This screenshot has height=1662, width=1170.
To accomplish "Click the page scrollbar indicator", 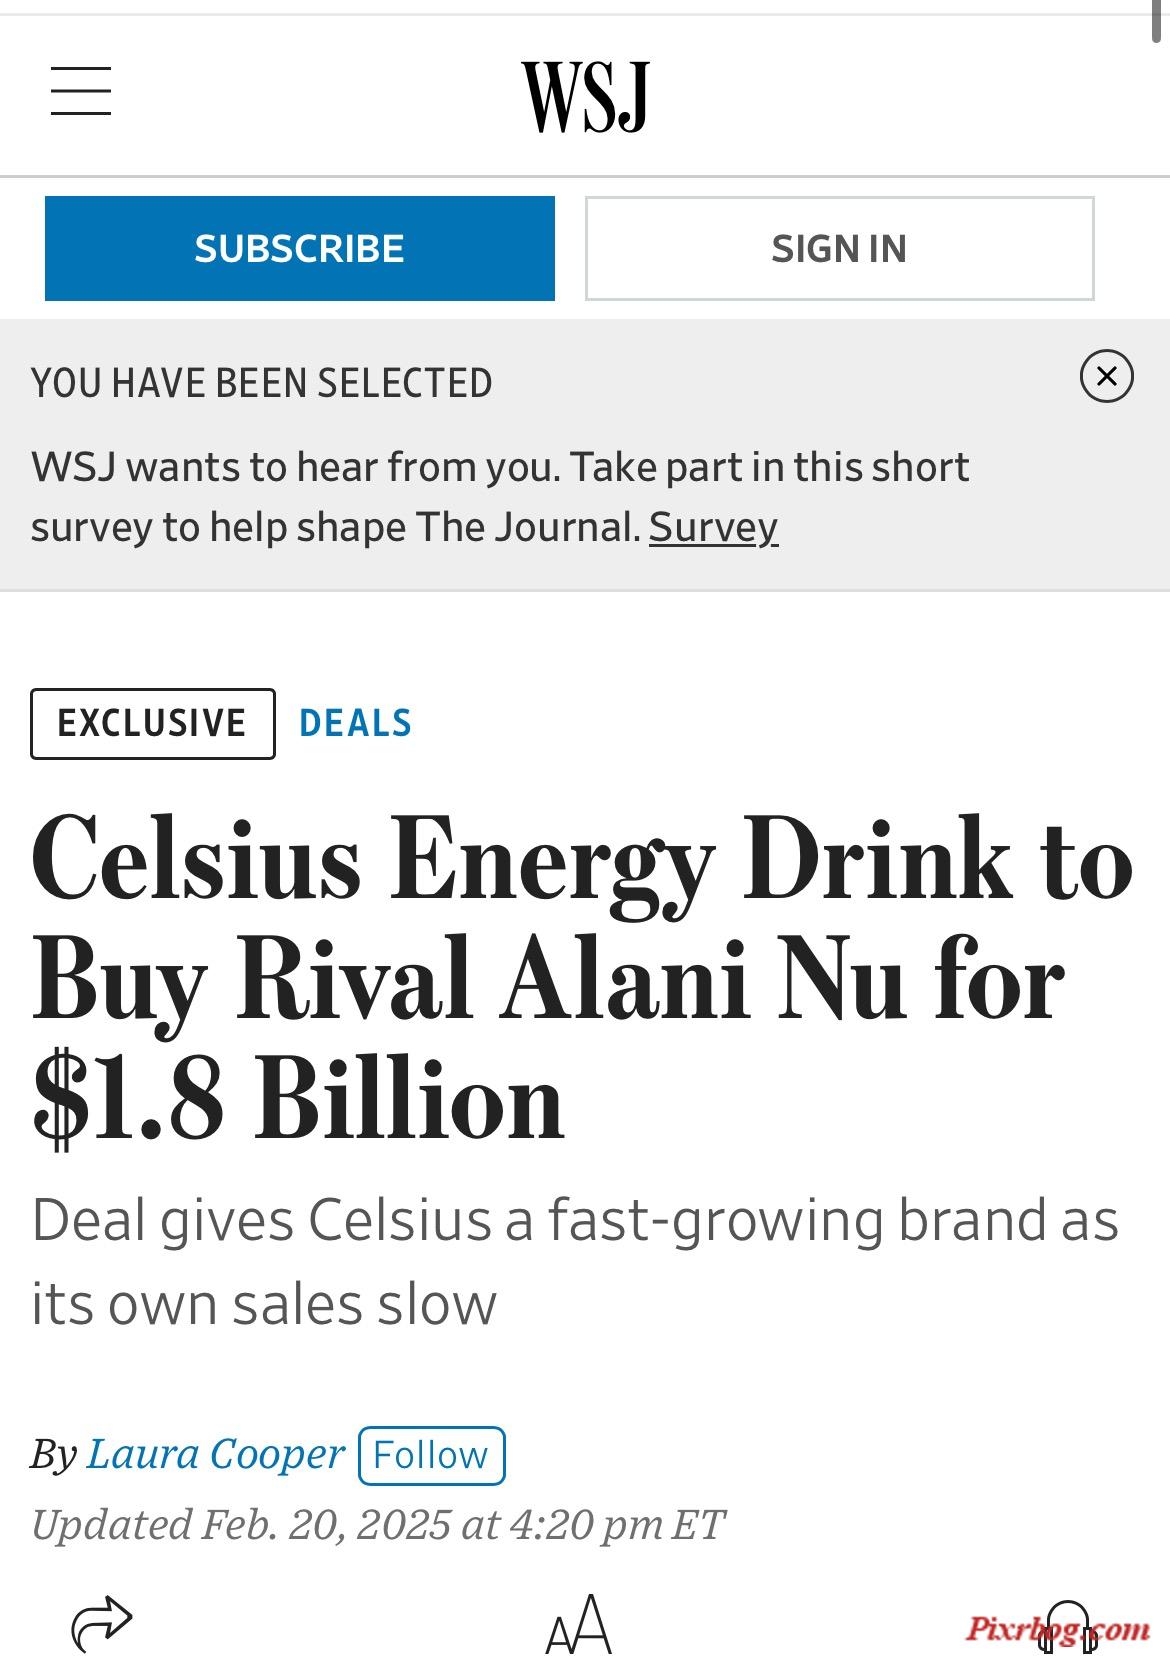I will (1157, 20).
